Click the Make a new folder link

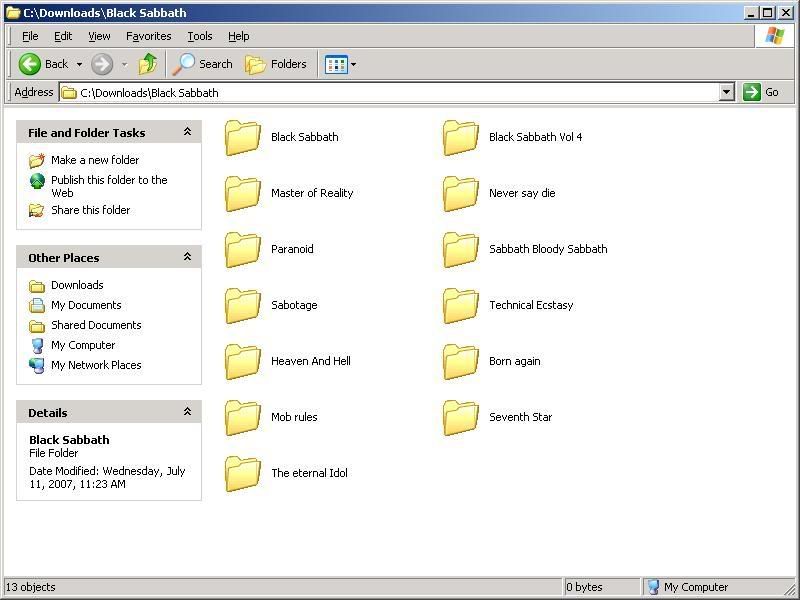[95, 160]
